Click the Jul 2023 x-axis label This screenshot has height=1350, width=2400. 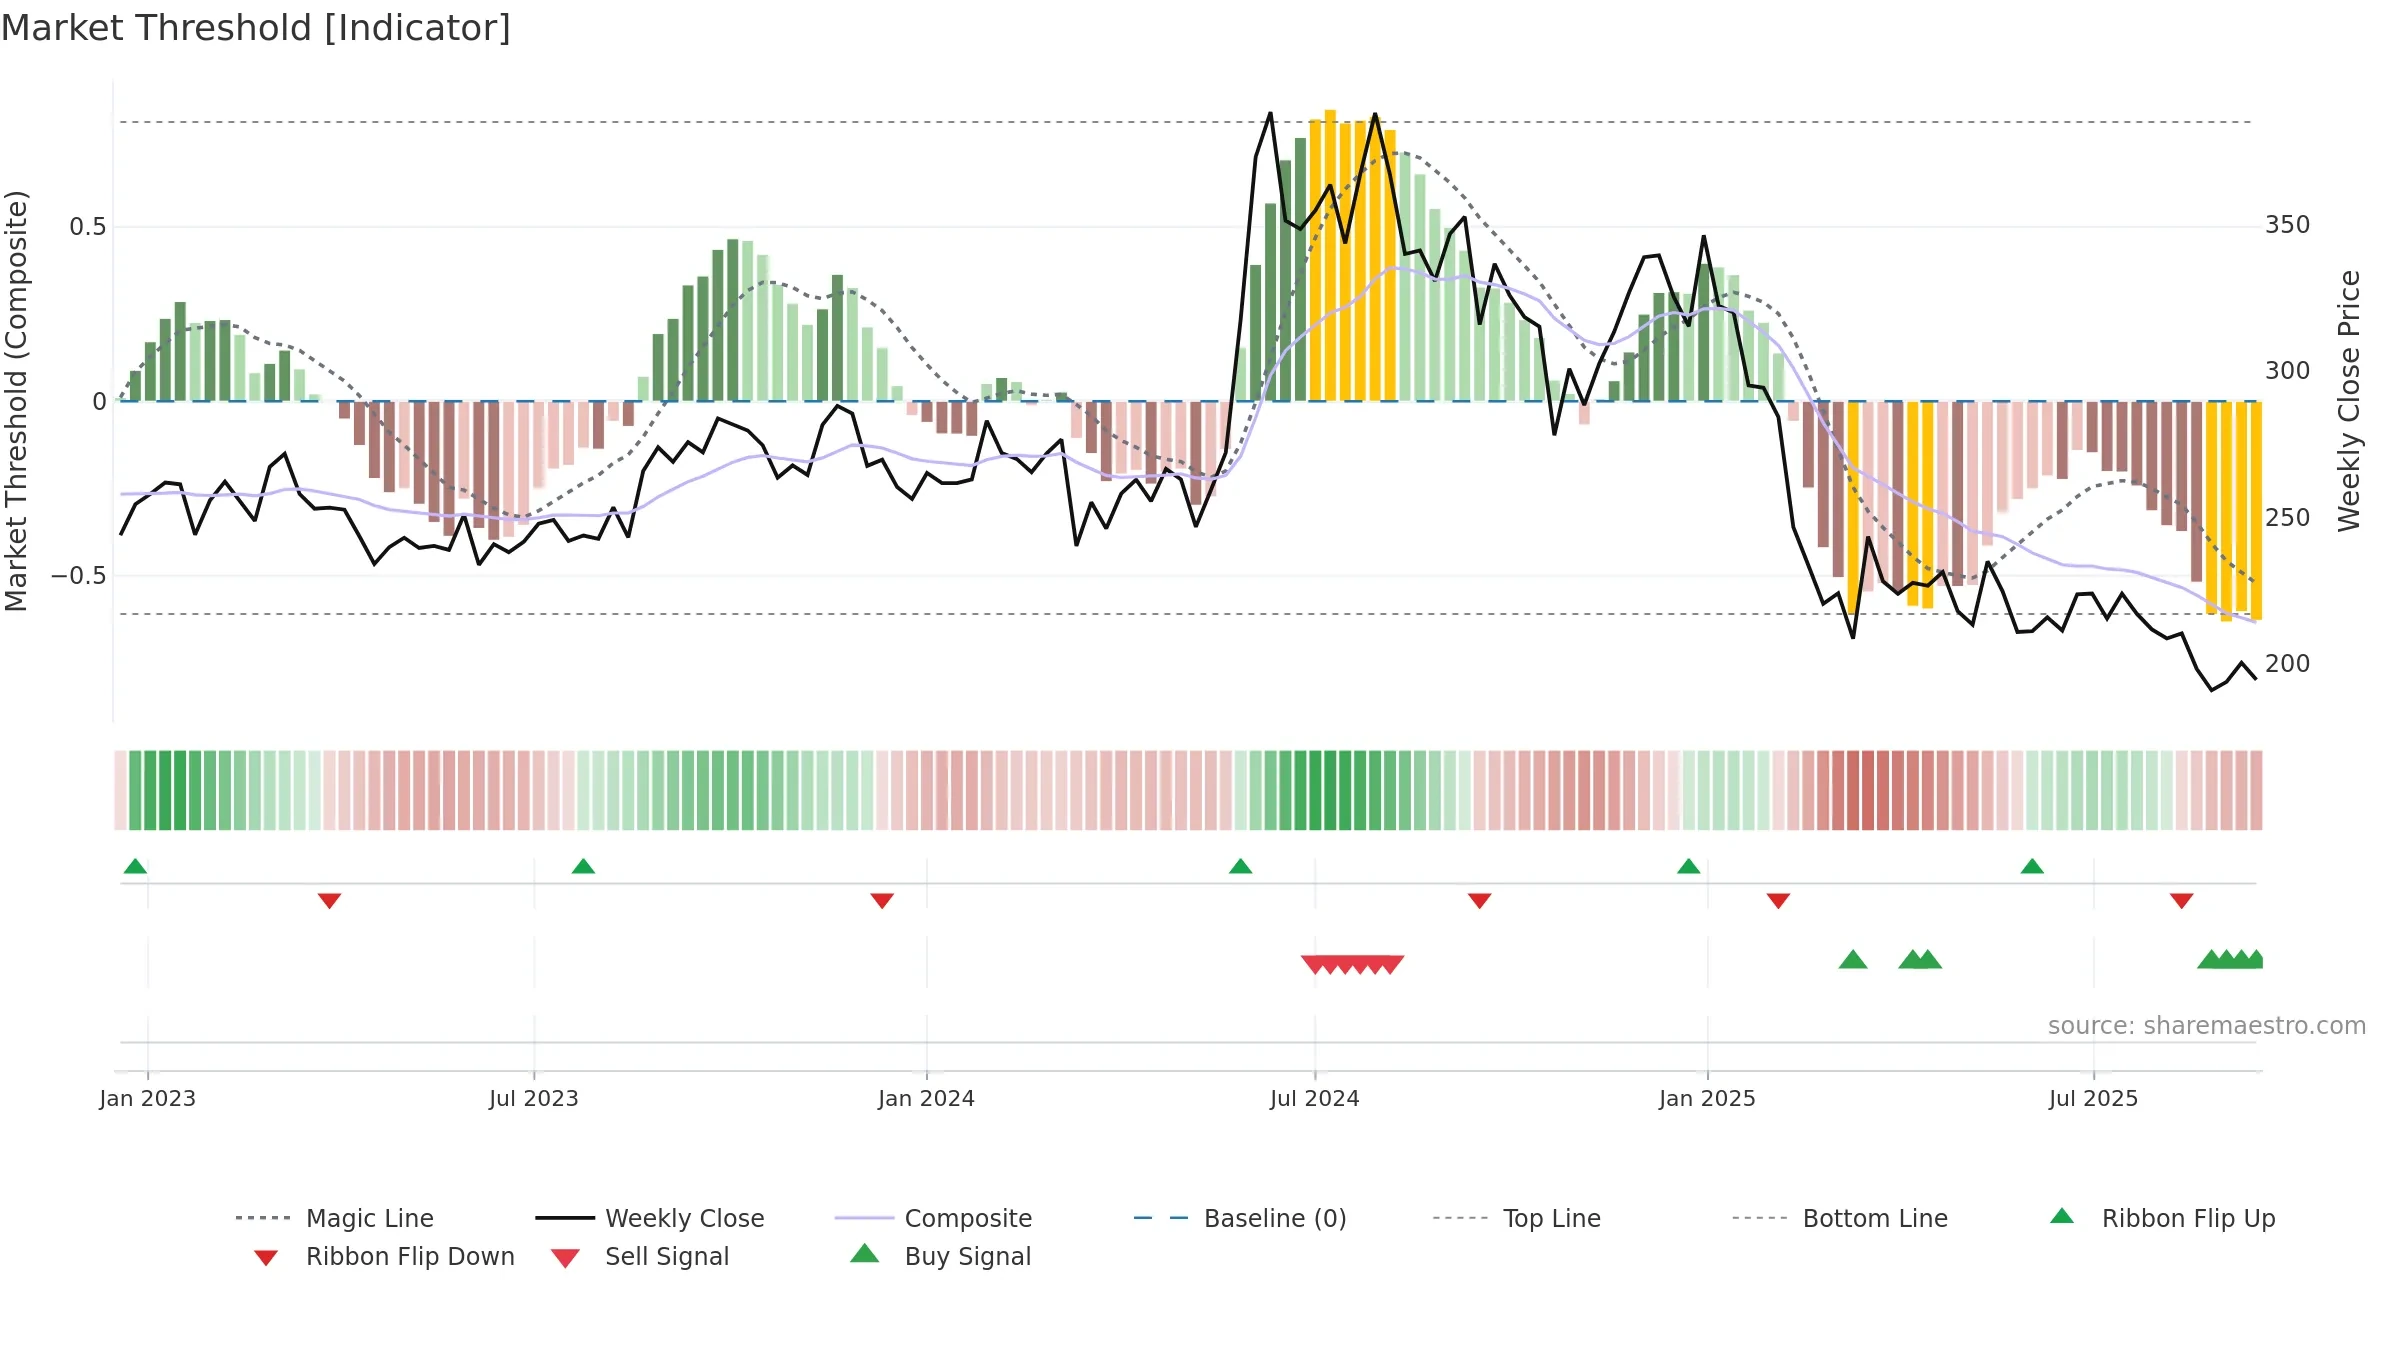(533, 1098)
